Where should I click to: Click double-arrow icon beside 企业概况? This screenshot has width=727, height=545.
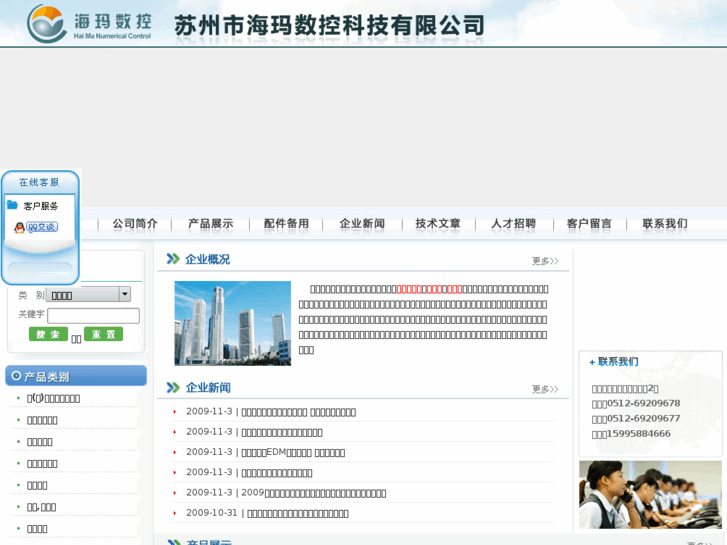173,259
